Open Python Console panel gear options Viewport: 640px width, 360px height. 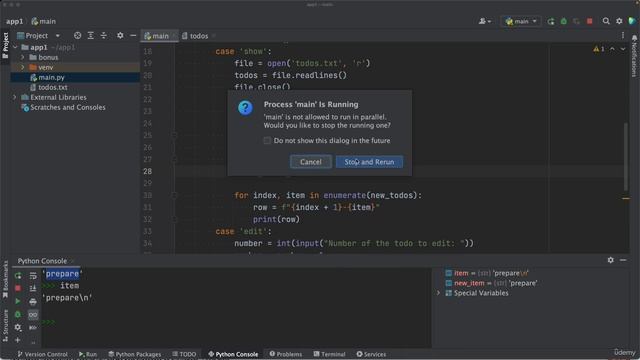[610, 260]
